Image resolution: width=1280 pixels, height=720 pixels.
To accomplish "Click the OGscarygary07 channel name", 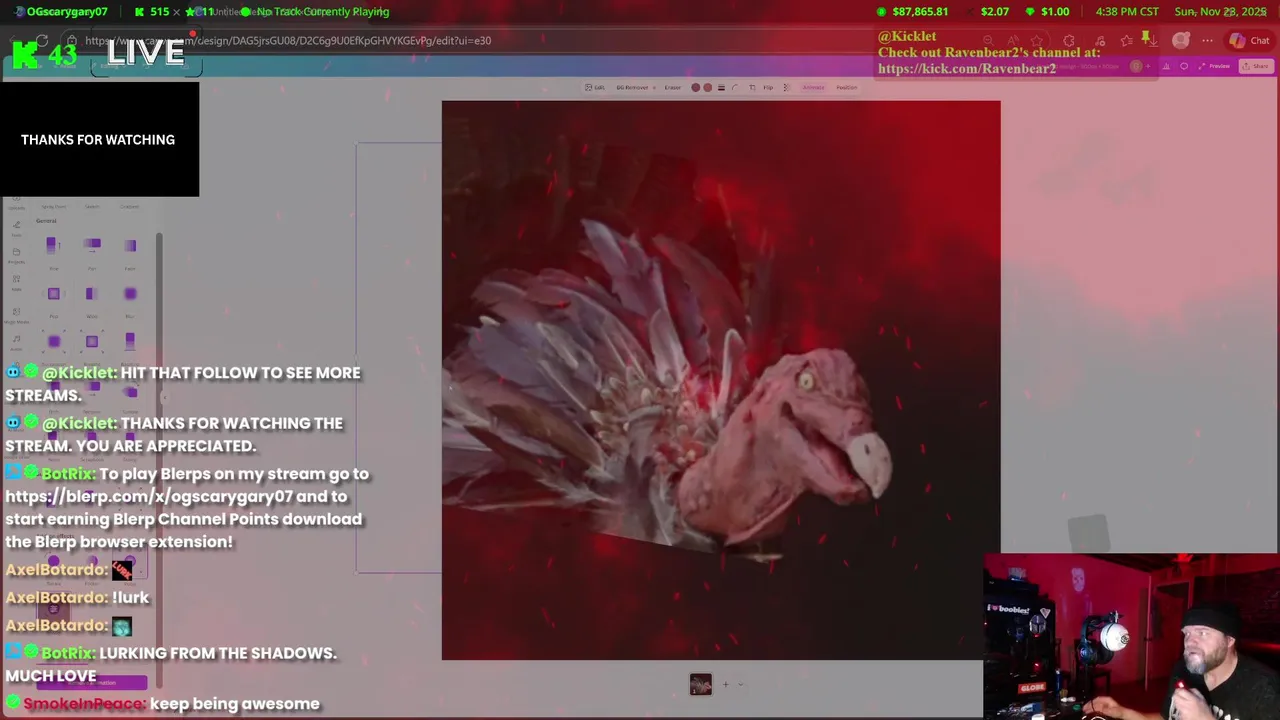I will (x=67, y=11).
